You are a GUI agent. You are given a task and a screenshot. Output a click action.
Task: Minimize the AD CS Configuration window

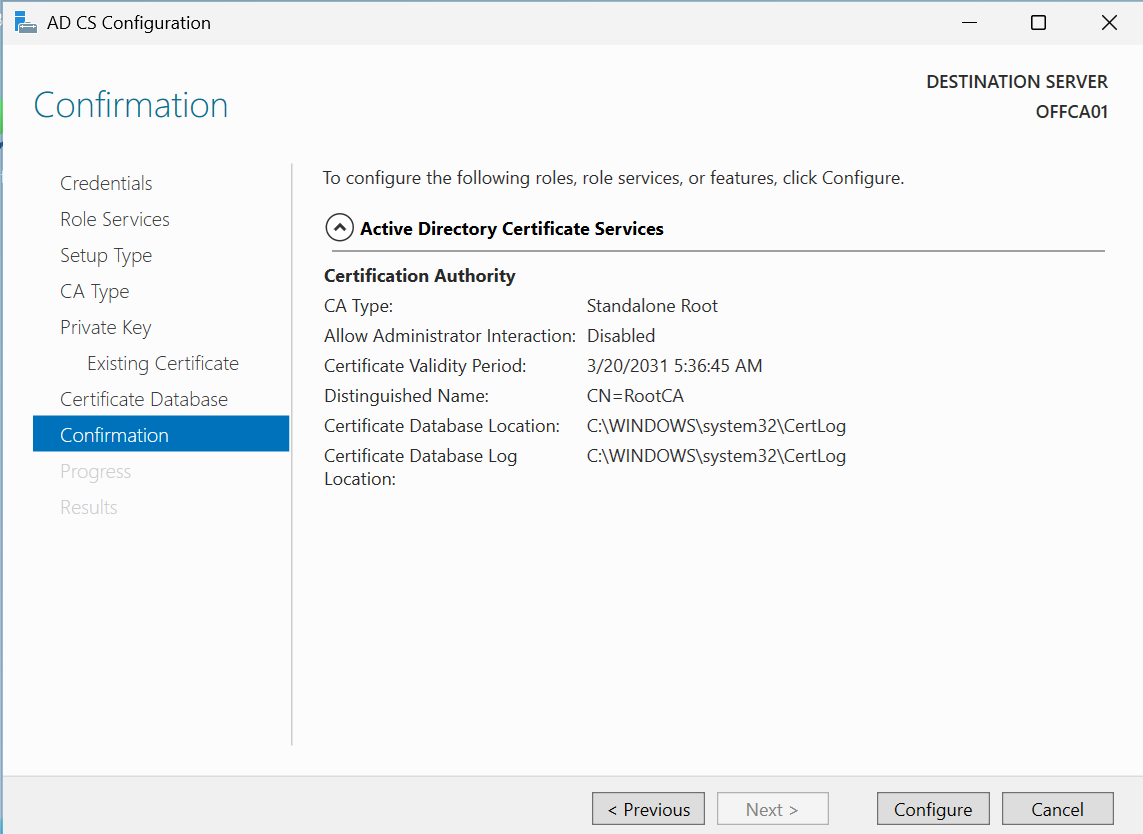tap(968, 23)
